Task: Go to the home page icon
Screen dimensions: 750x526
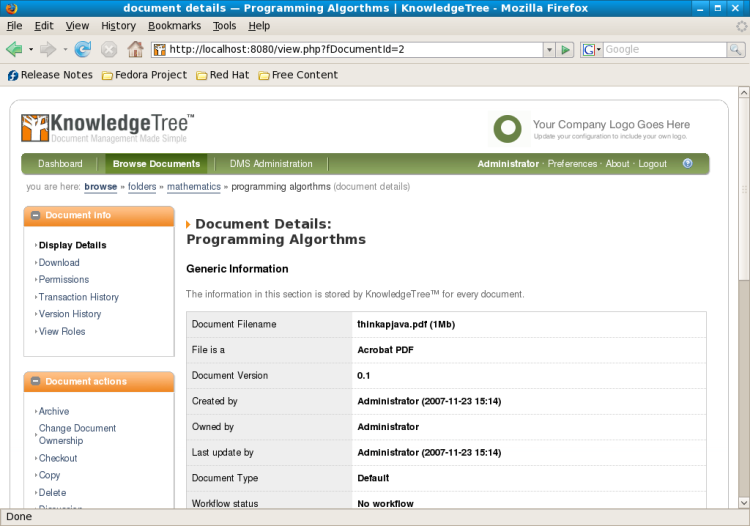Action: [135, 49]
